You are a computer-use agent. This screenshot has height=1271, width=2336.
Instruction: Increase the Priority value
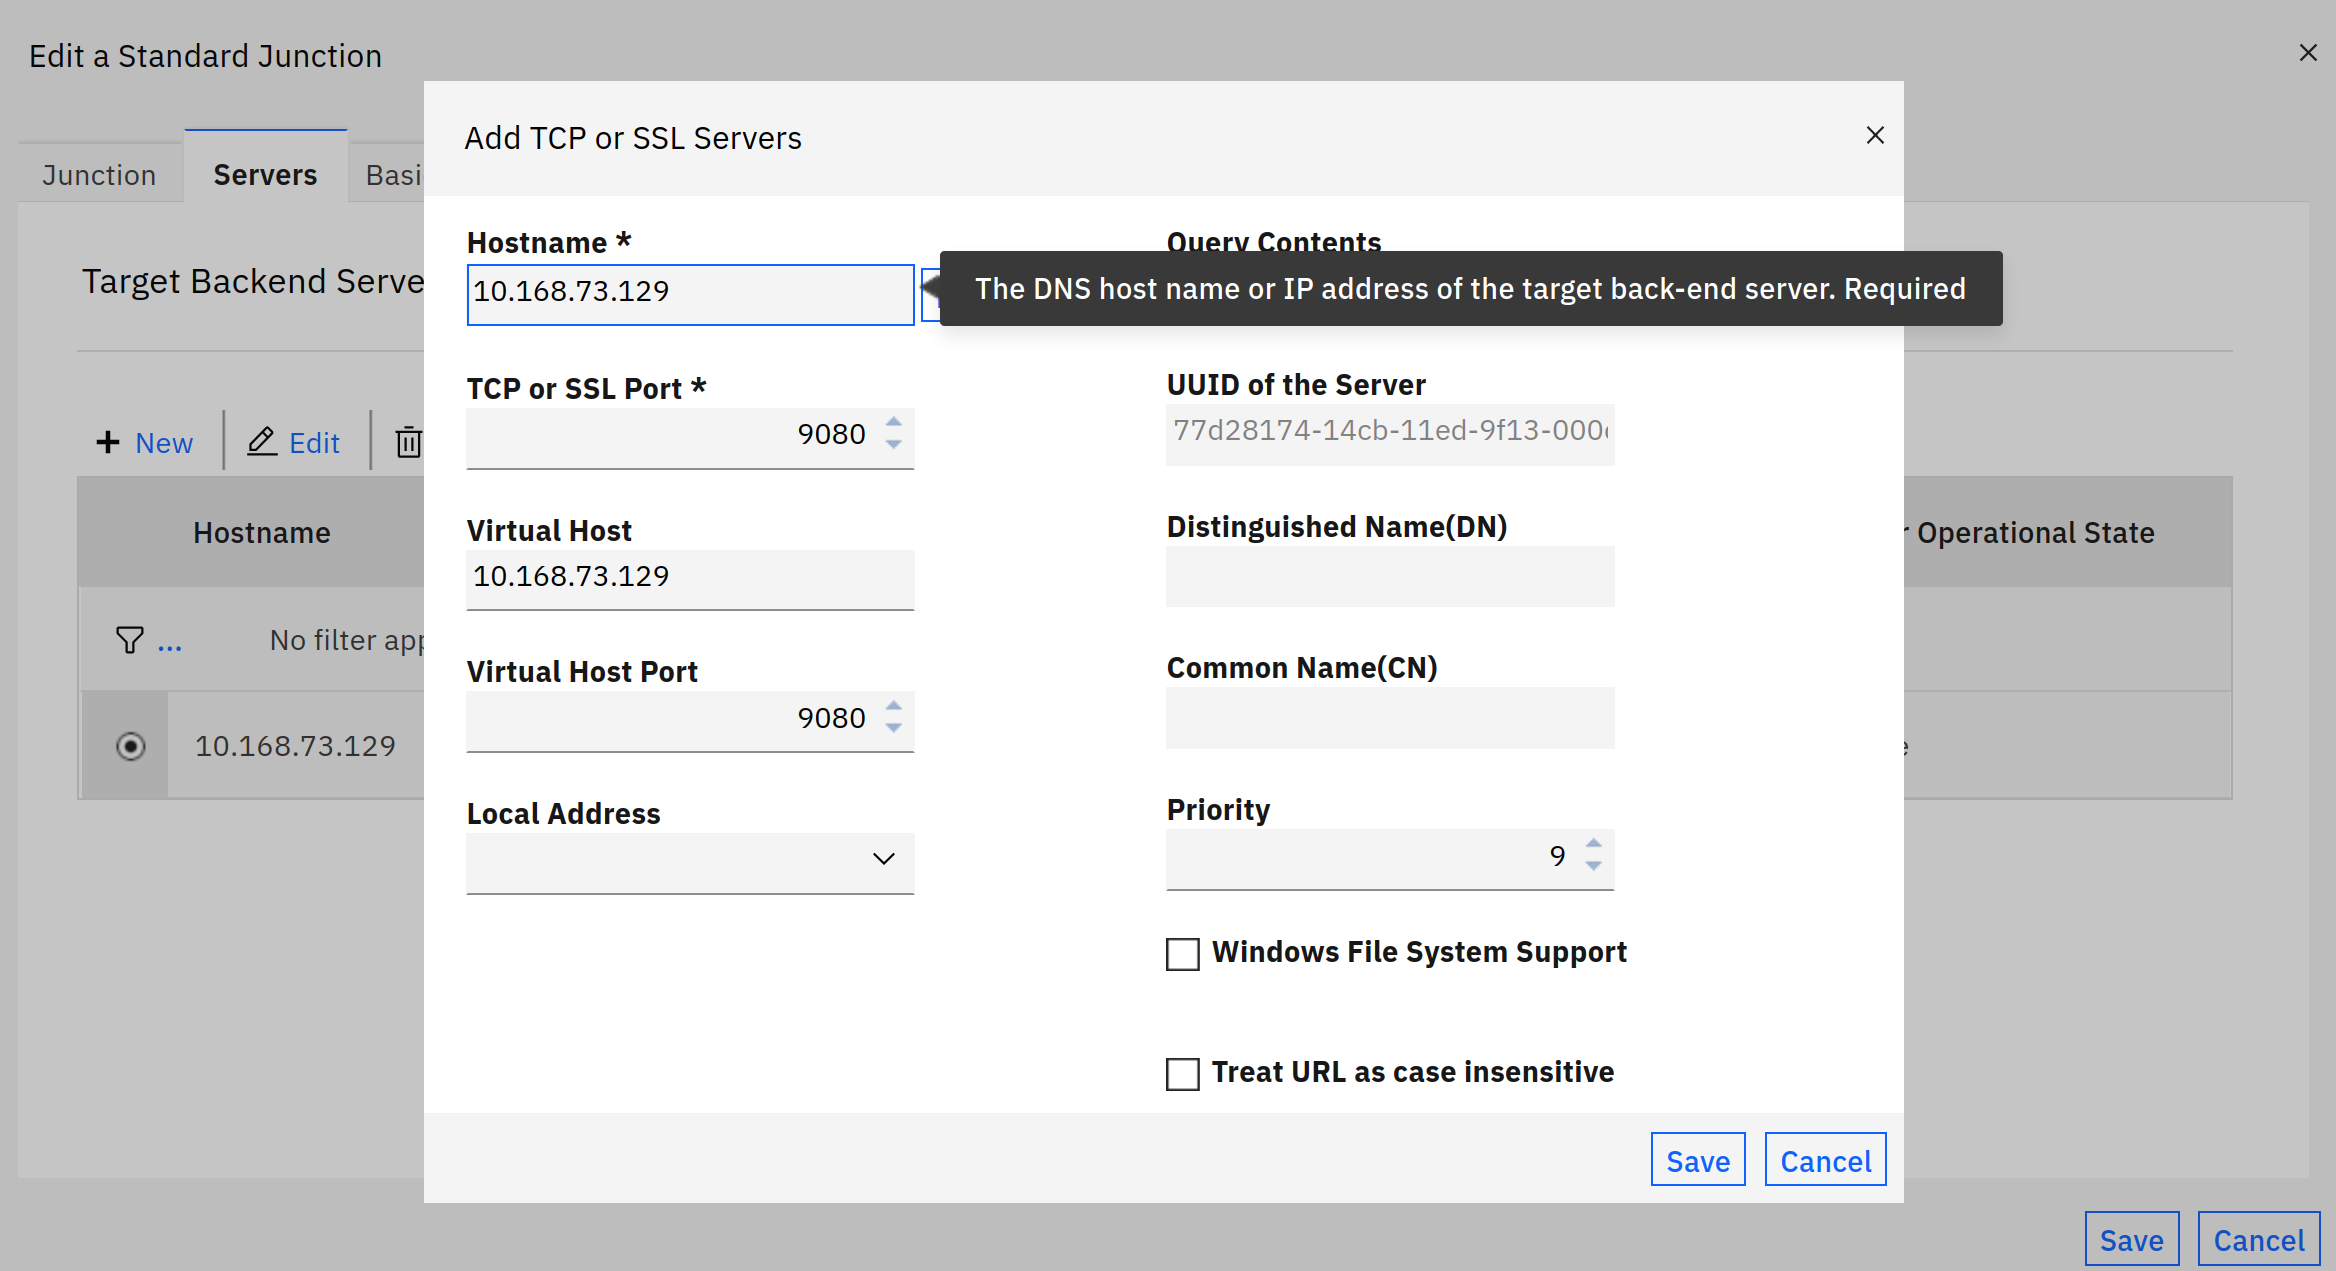1594,844
